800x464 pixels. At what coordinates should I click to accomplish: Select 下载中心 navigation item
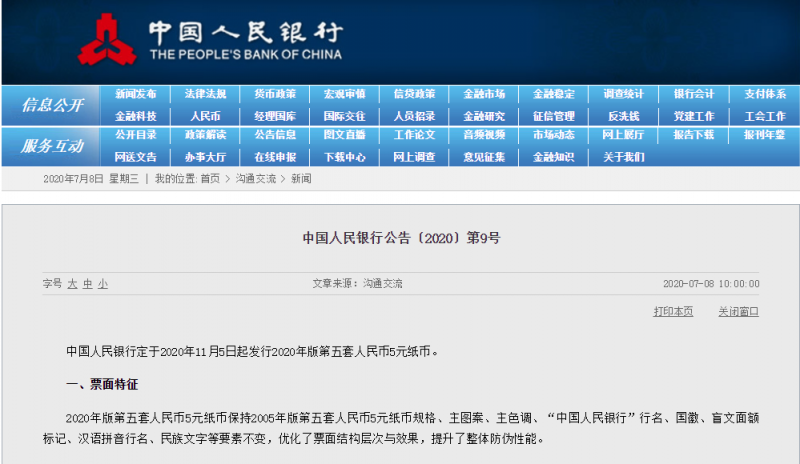click(x=344, y=157)
